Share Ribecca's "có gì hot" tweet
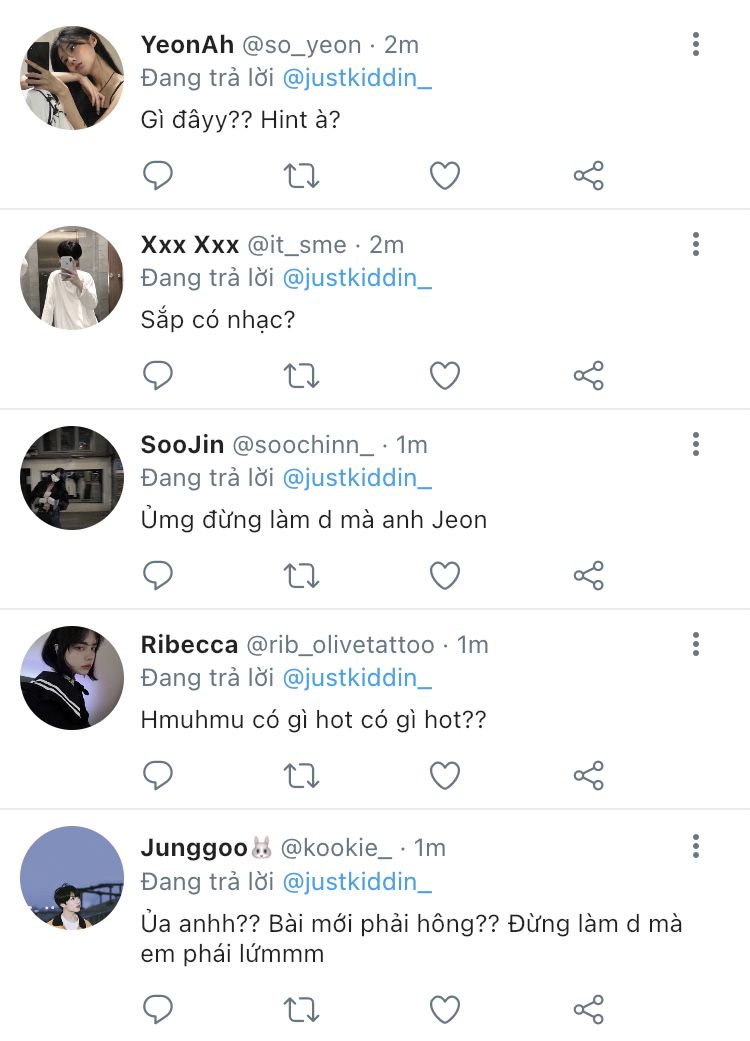The height and width of the screenshot is (1041, 750). point(589,775)
